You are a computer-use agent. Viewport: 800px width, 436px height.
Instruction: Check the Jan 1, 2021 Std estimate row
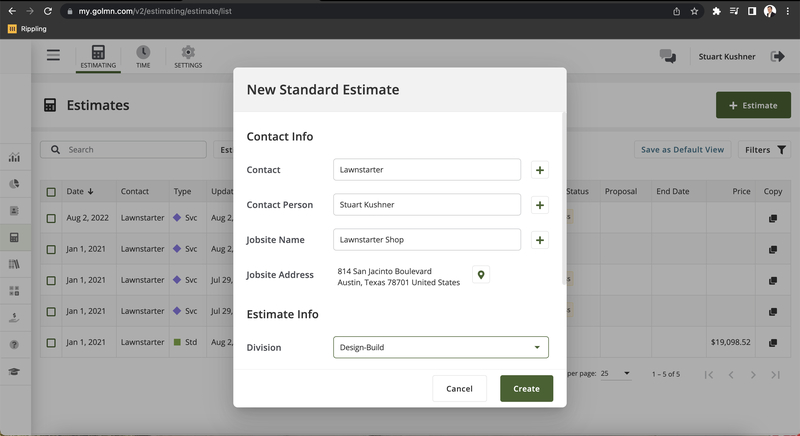coord(51,343)
